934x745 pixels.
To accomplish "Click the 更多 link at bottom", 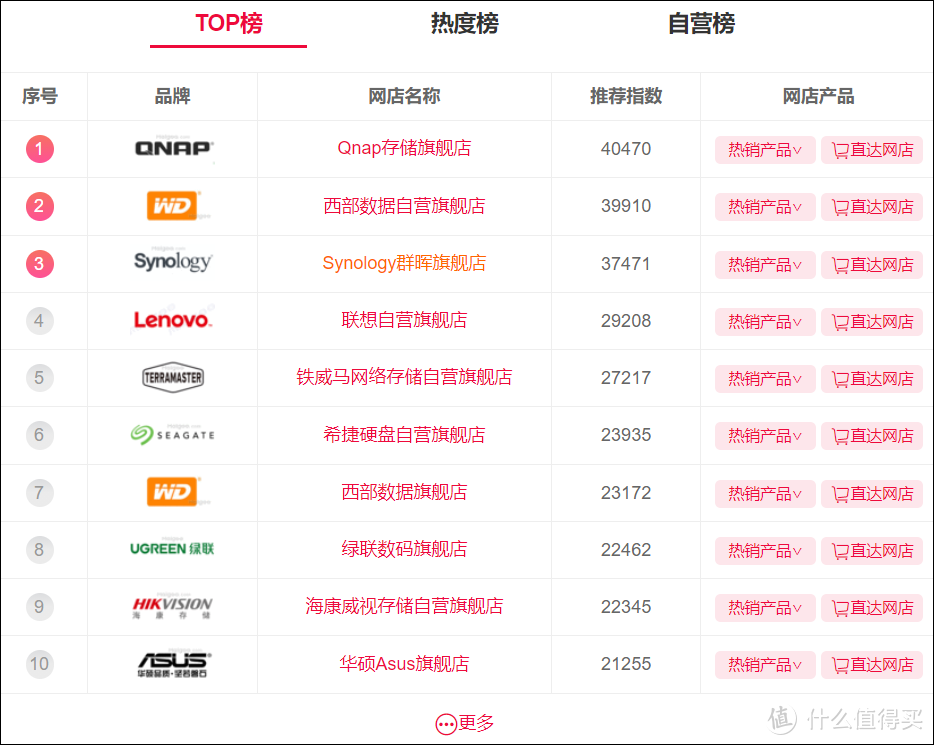I will [x=465, y=723].
